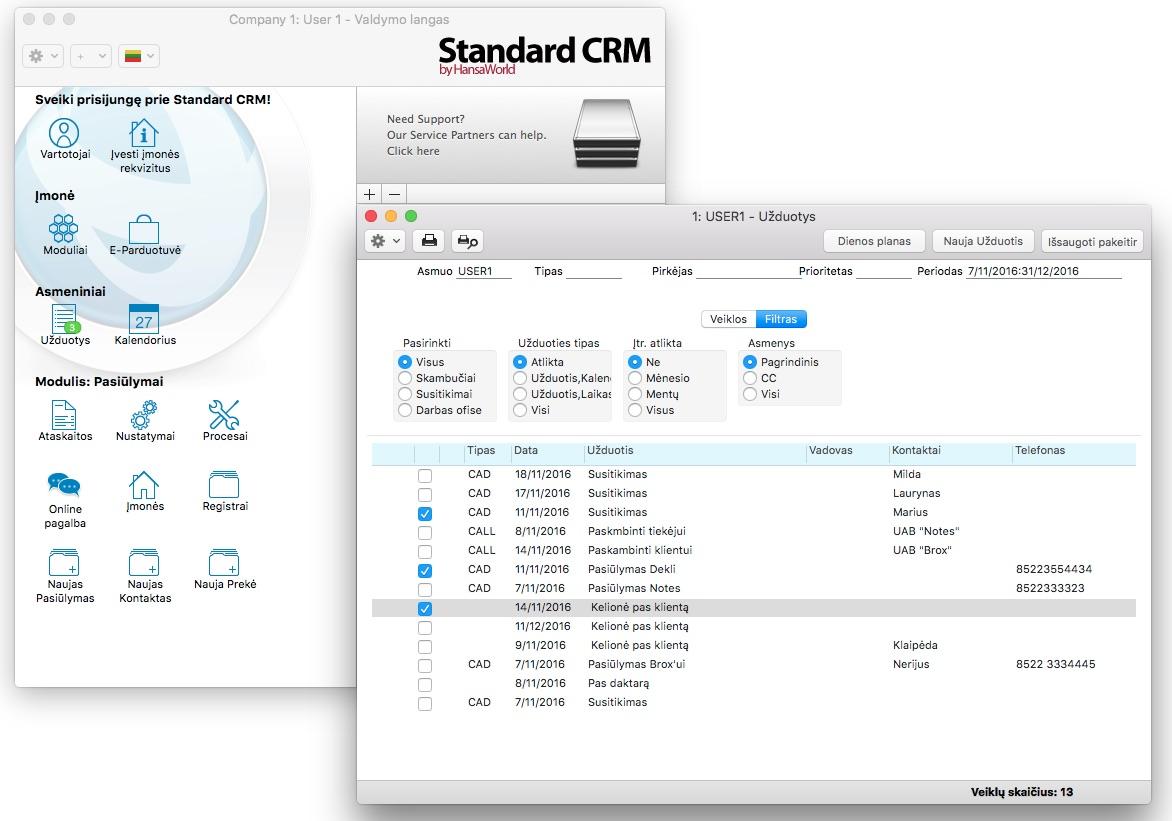Tick checkbox for Paskmbinti tiekėjui row
1172x821 pixels.
[425, 532]
